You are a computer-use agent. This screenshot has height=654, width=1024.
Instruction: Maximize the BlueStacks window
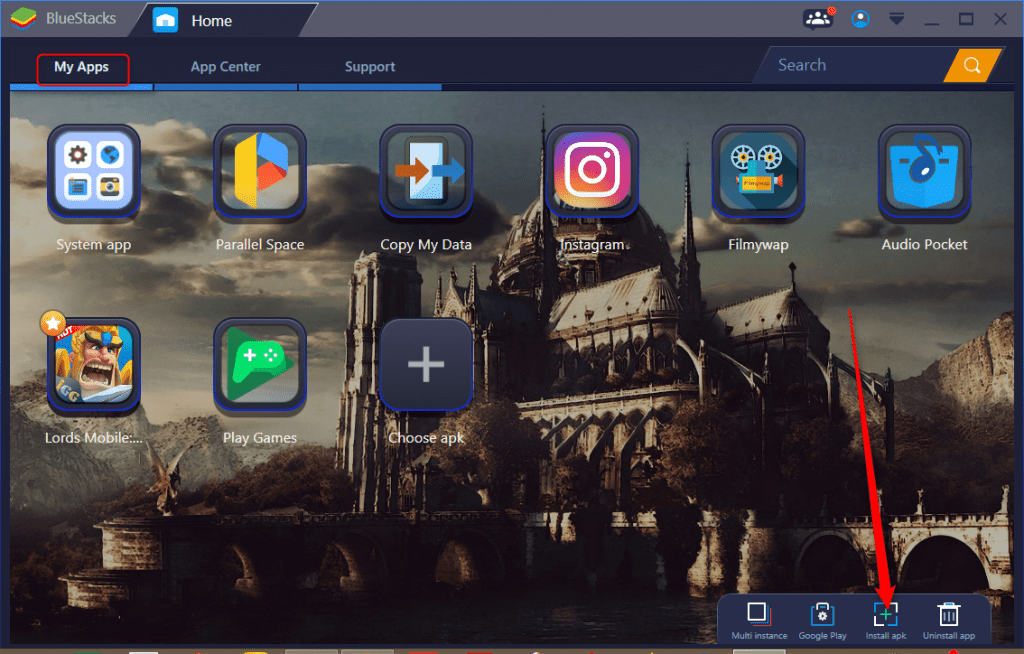point(966,19)
